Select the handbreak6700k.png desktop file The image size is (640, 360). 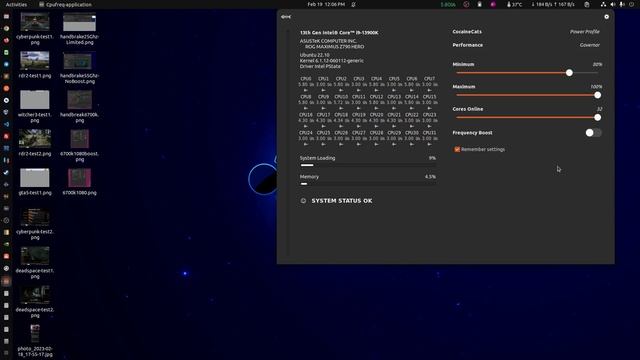[80, 106]
